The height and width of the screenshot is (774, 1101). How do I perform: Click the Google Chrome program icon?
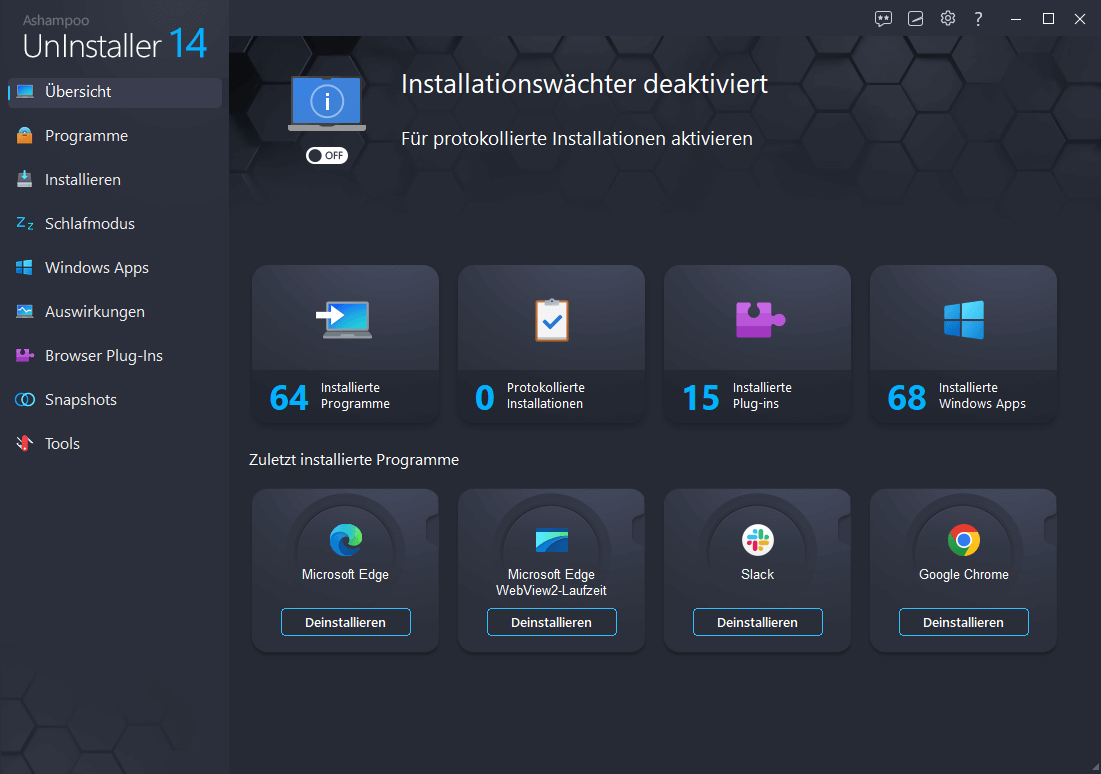pos(963,541)
